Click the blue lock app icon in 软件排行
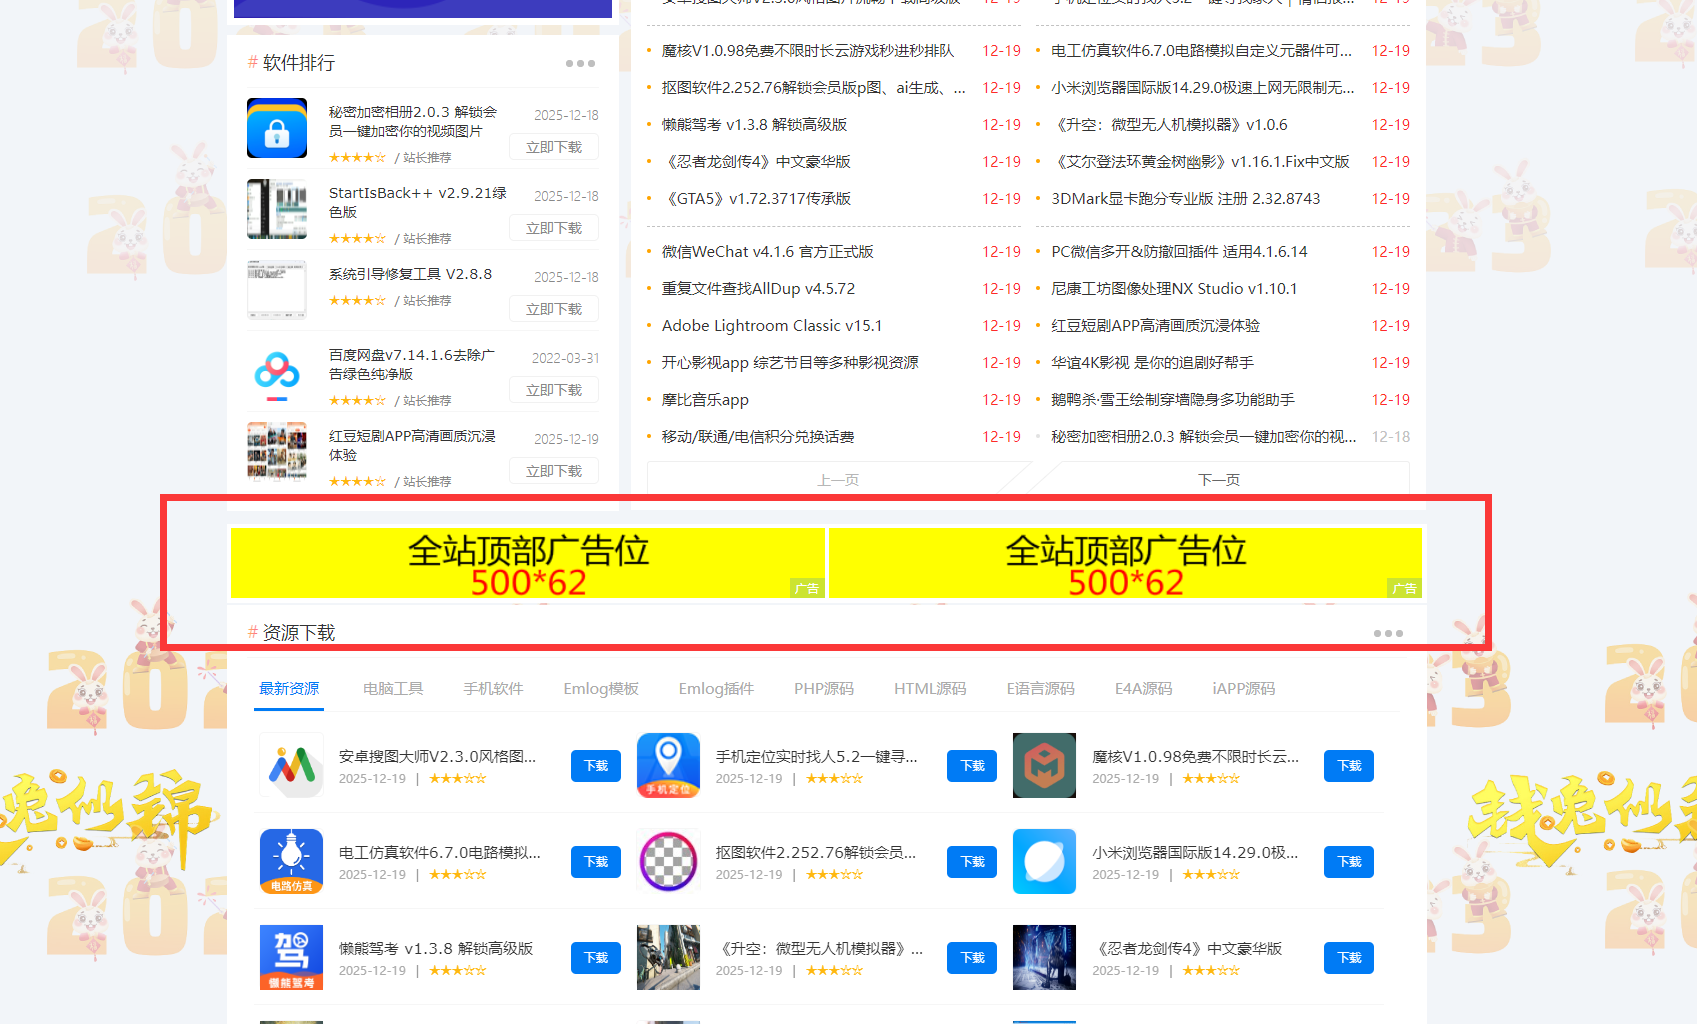Viewport: 1697px width, 1024px height. click(x=277, y=128)
